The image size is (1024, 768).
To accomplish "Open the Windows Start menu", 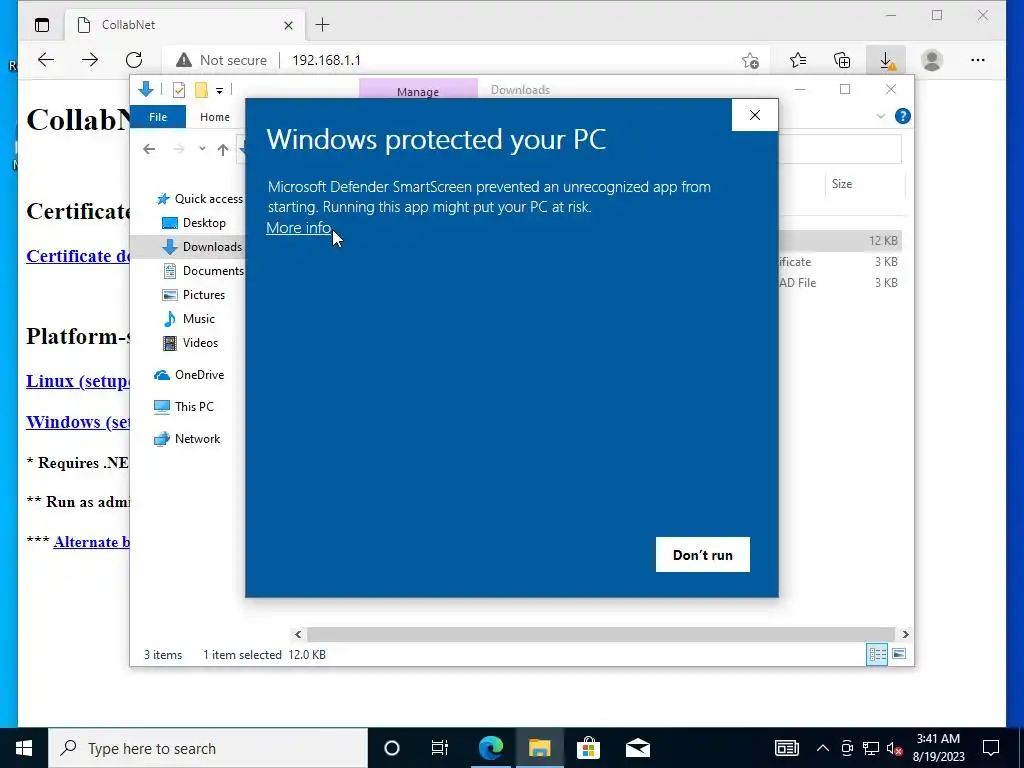I will point(24,748).
